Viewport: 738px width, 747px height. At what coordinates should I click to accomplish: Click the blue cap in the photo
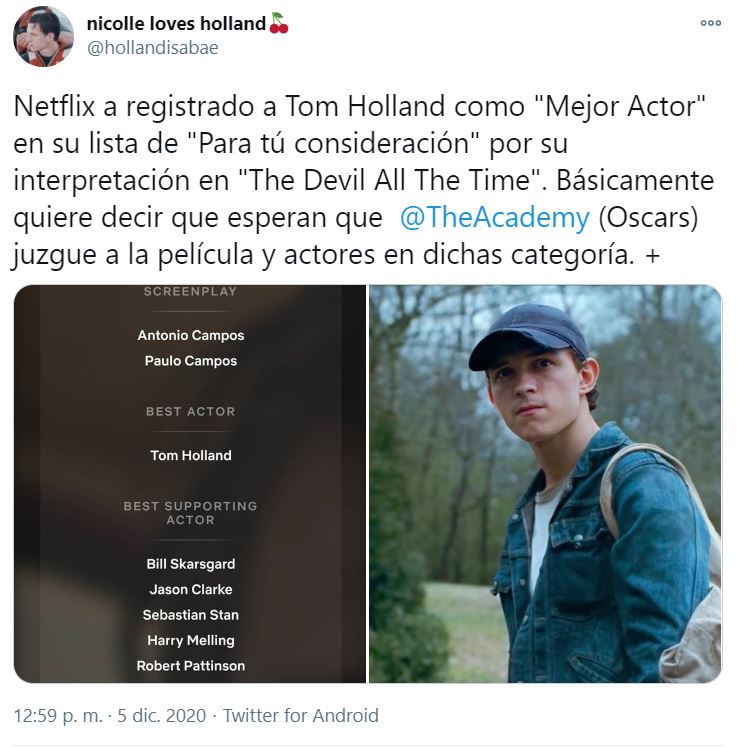527,334
